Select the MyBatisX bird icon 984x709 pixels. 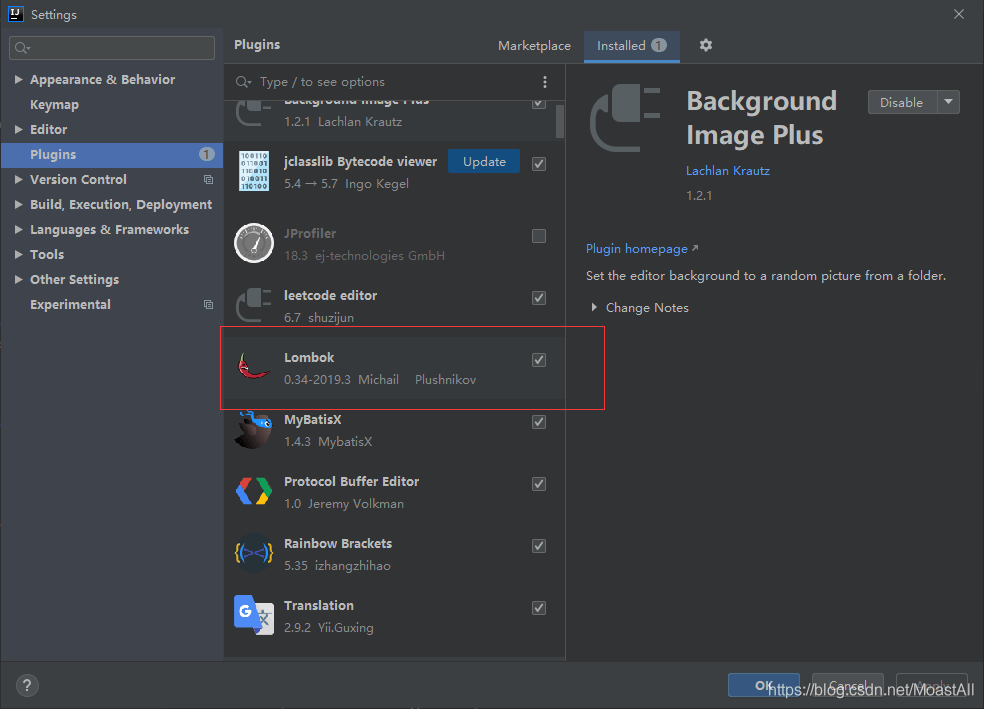pyautogui.click(x=254, y=430)
